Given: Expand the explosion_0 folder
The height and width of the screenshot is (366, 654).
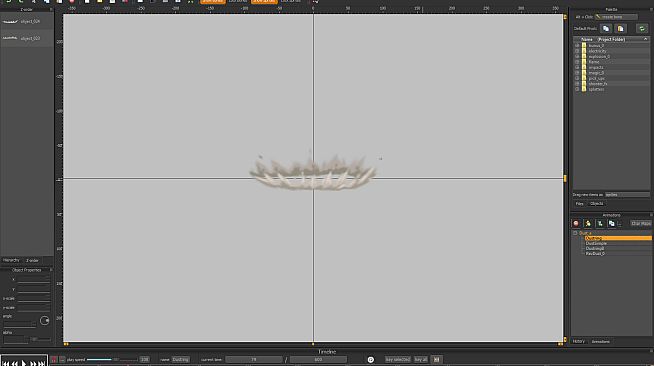Looking at the screenshot, I should point(577,56).
